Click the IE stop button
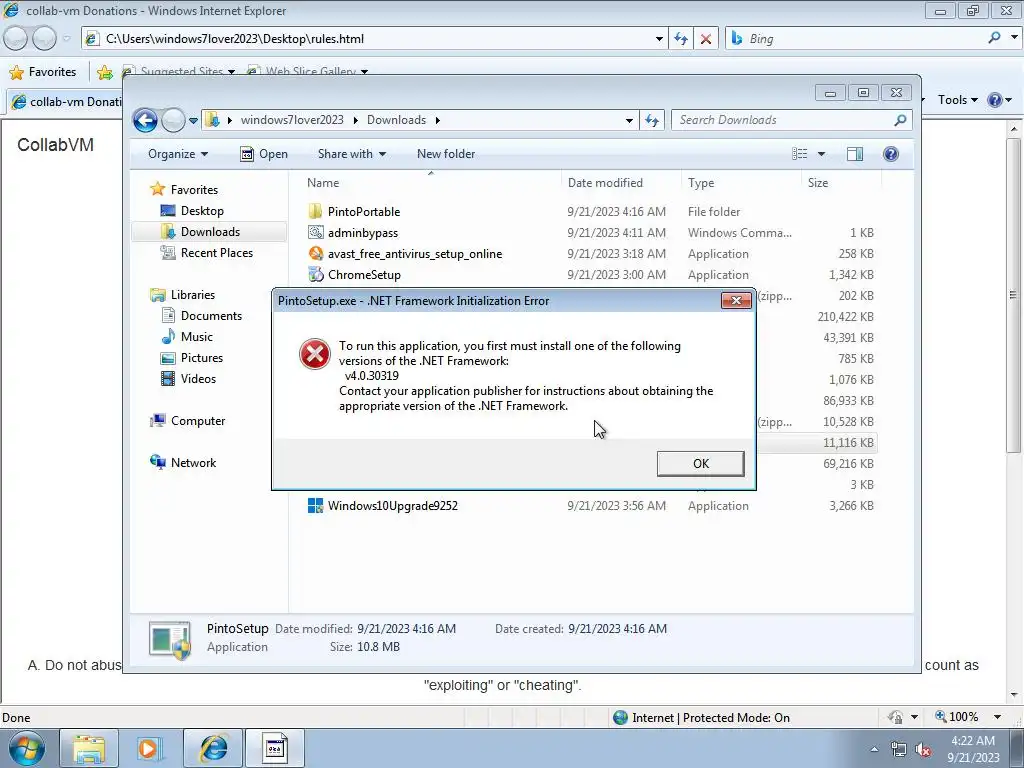 tap(706, 39)
